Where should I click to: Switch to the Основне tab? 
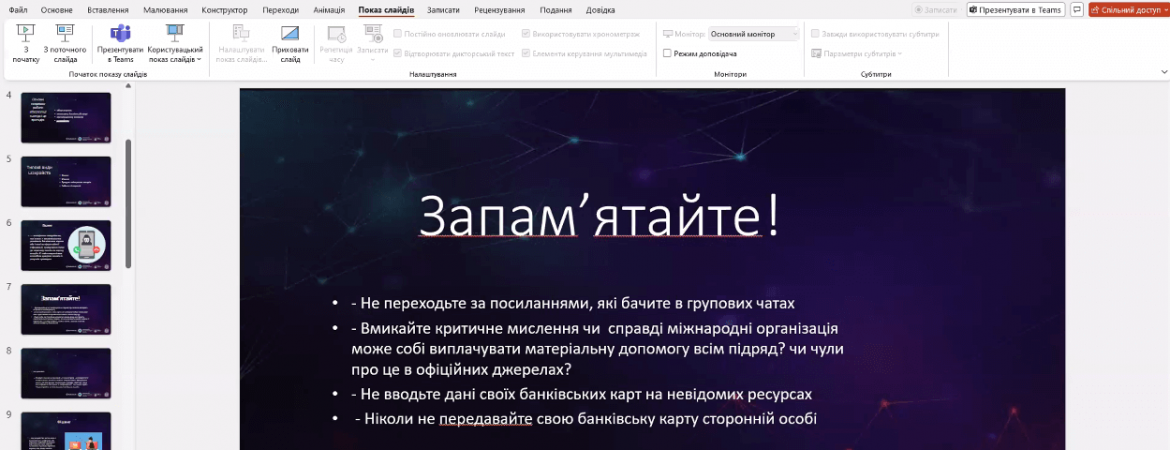click(x=57, y=10)
